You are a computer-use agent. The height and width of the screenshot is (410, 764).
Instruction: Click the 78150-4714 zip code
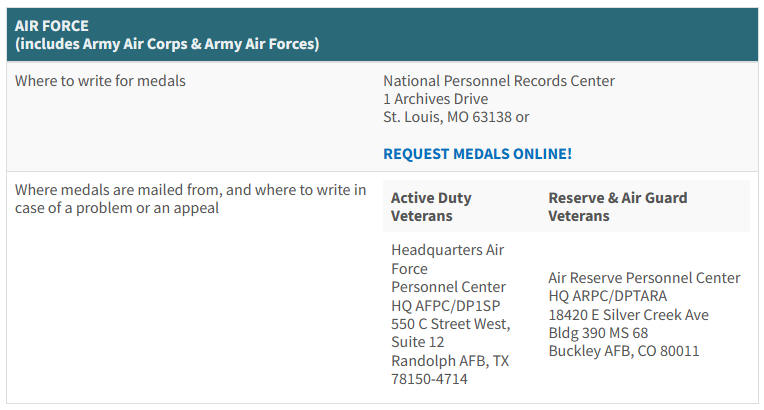click(x=429, y=379)
